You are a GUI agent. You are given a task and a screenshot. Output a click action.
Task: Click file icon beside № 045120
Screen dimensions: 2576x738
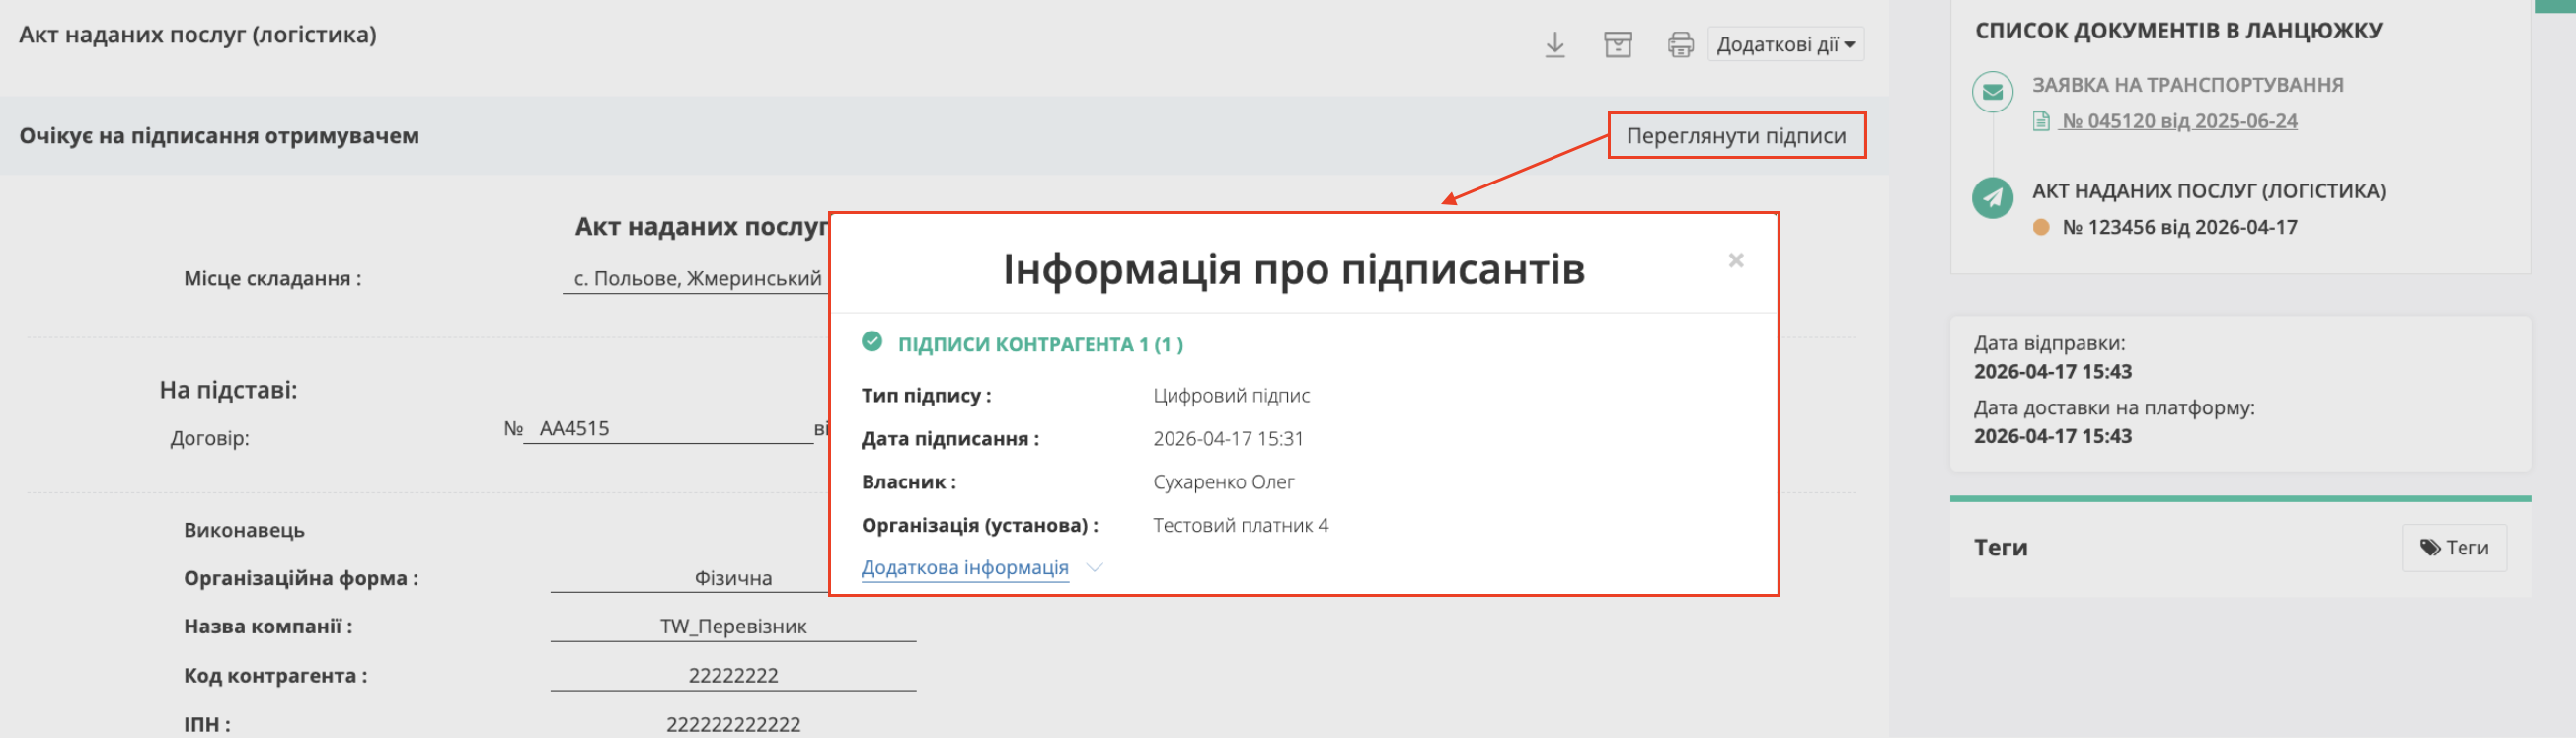(2041, 122)
